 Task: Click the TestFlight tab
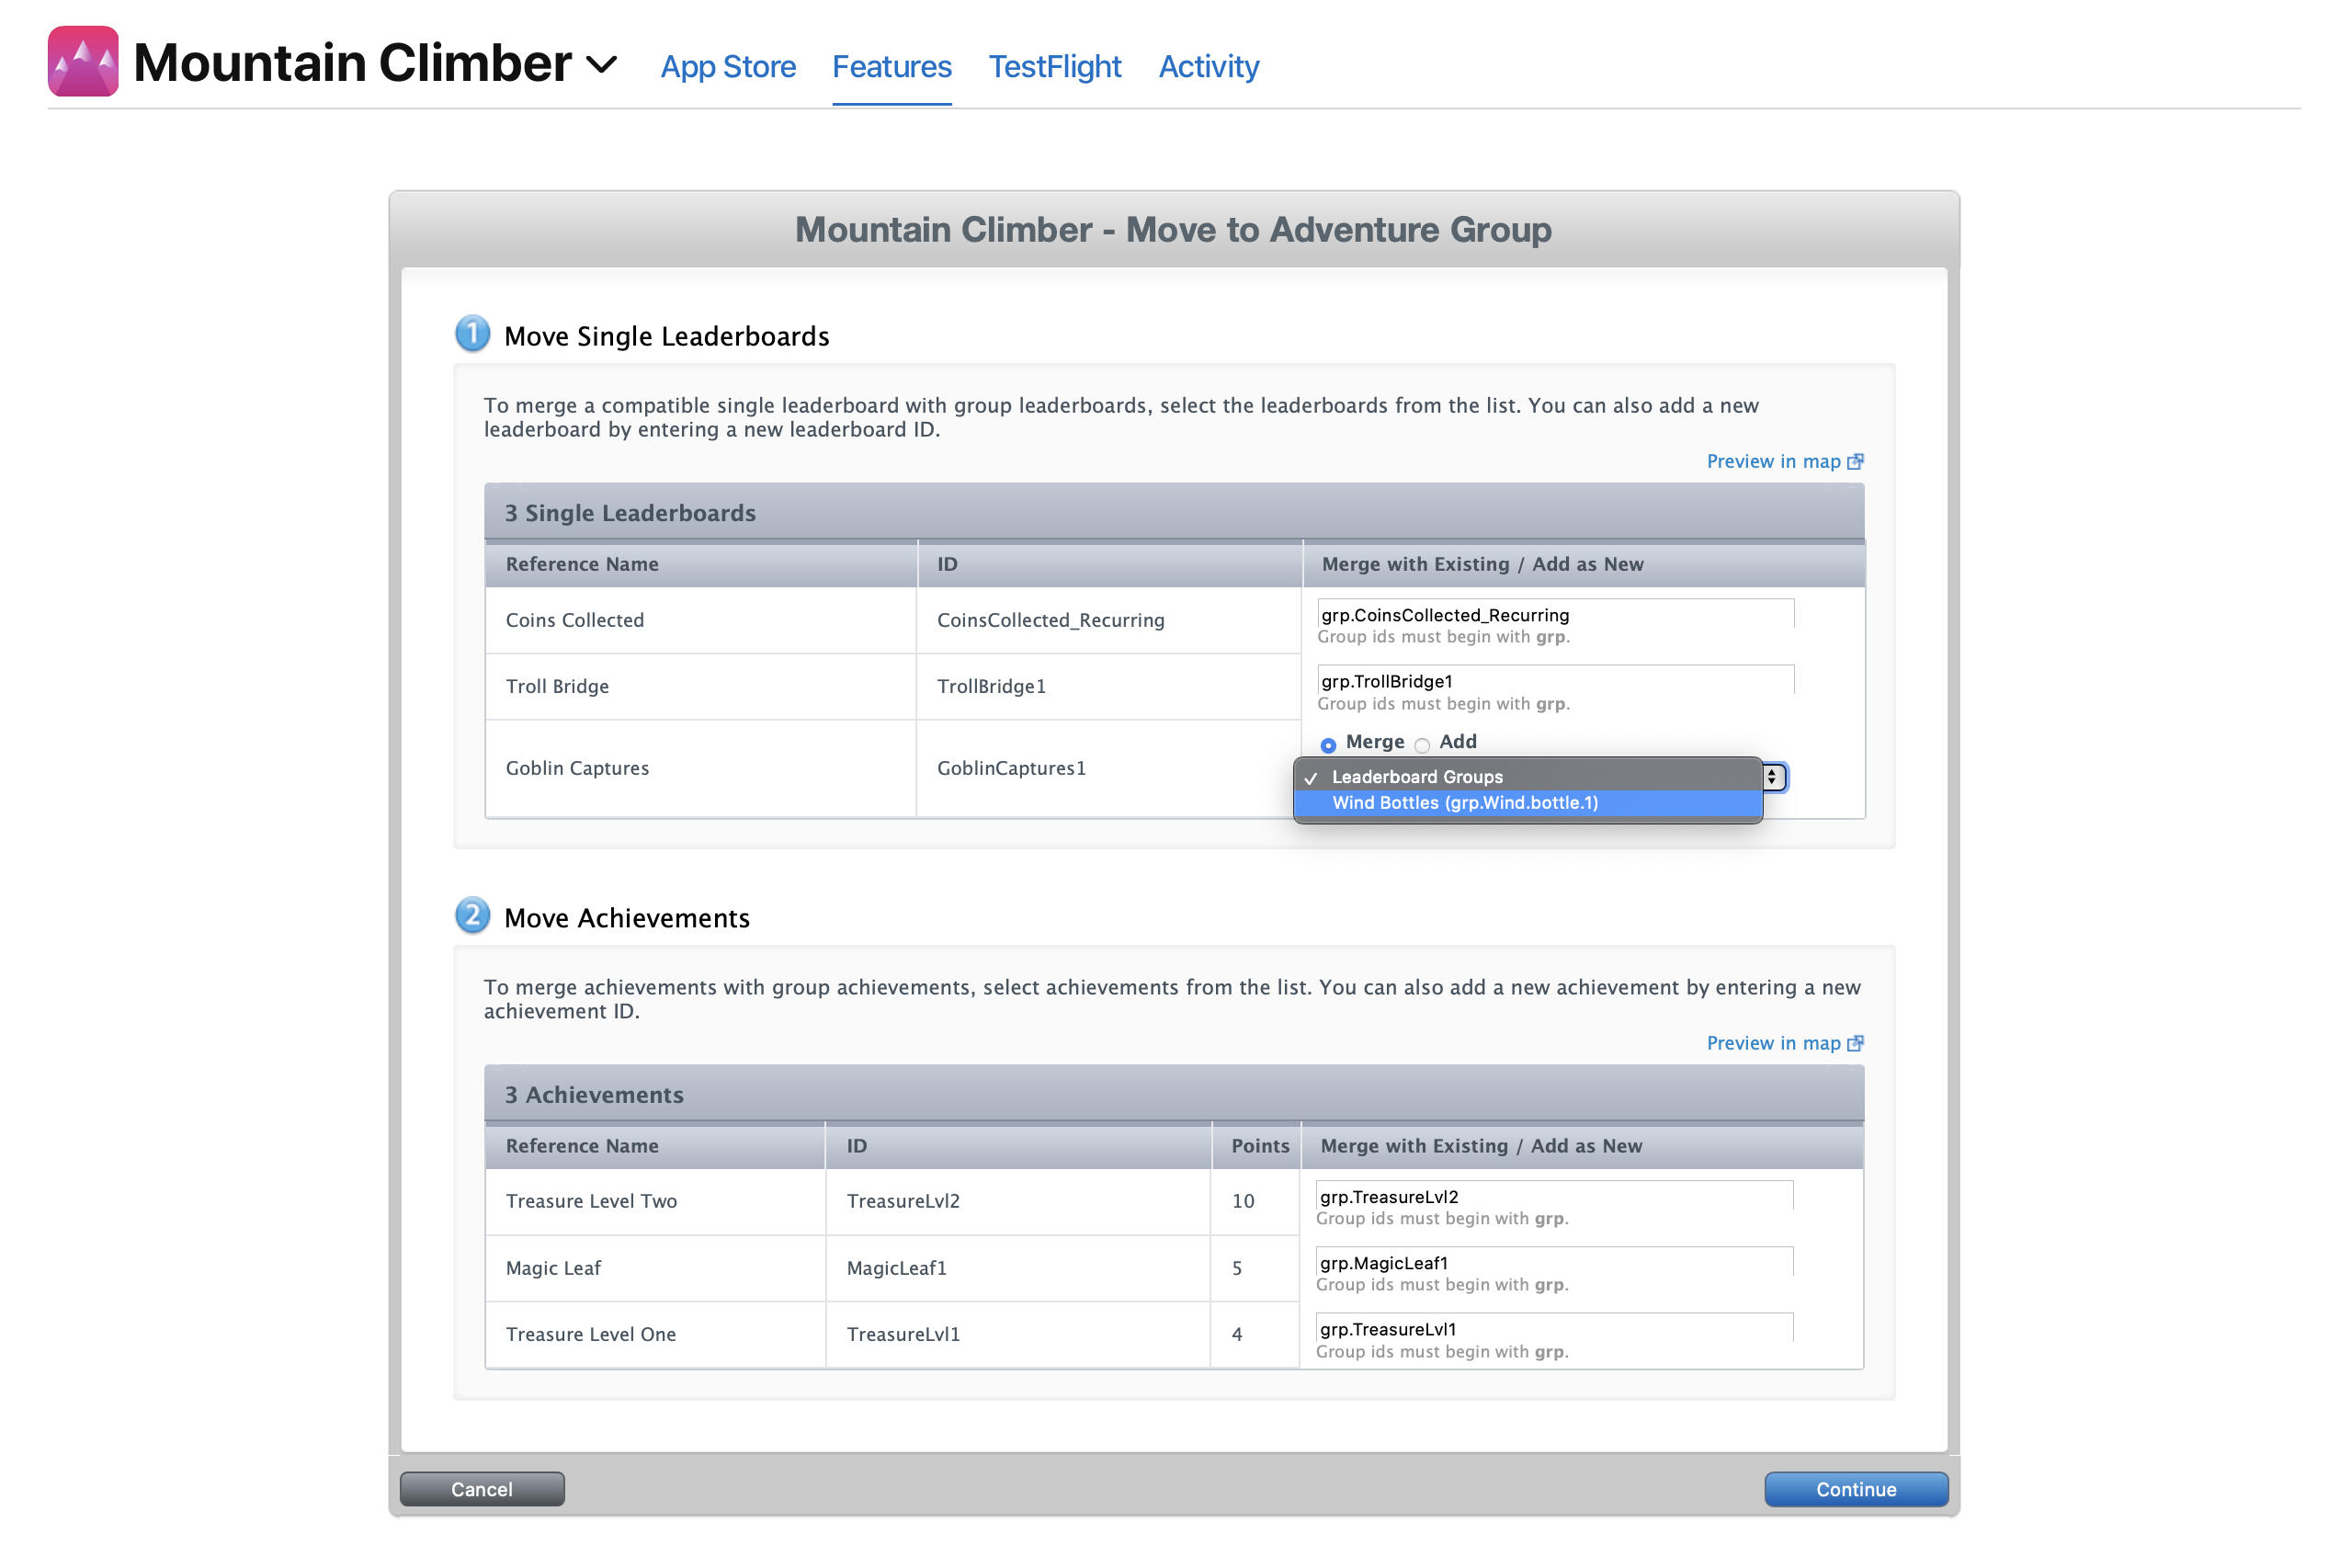(1051, 64)
